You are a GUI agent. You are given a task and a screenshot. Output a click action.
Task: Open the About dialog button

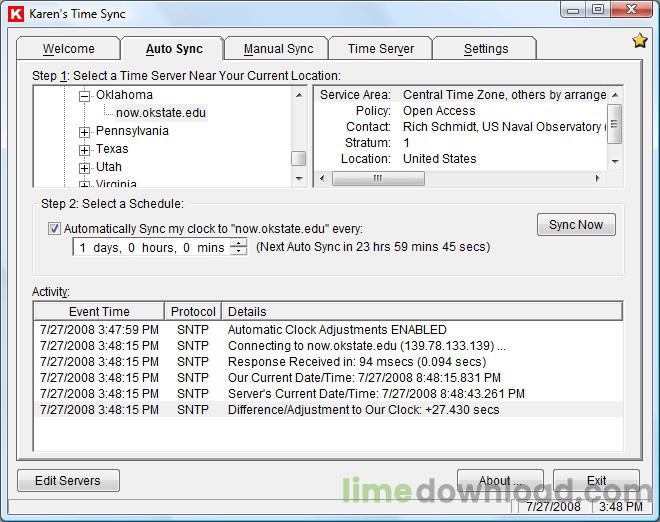[500, 481]
